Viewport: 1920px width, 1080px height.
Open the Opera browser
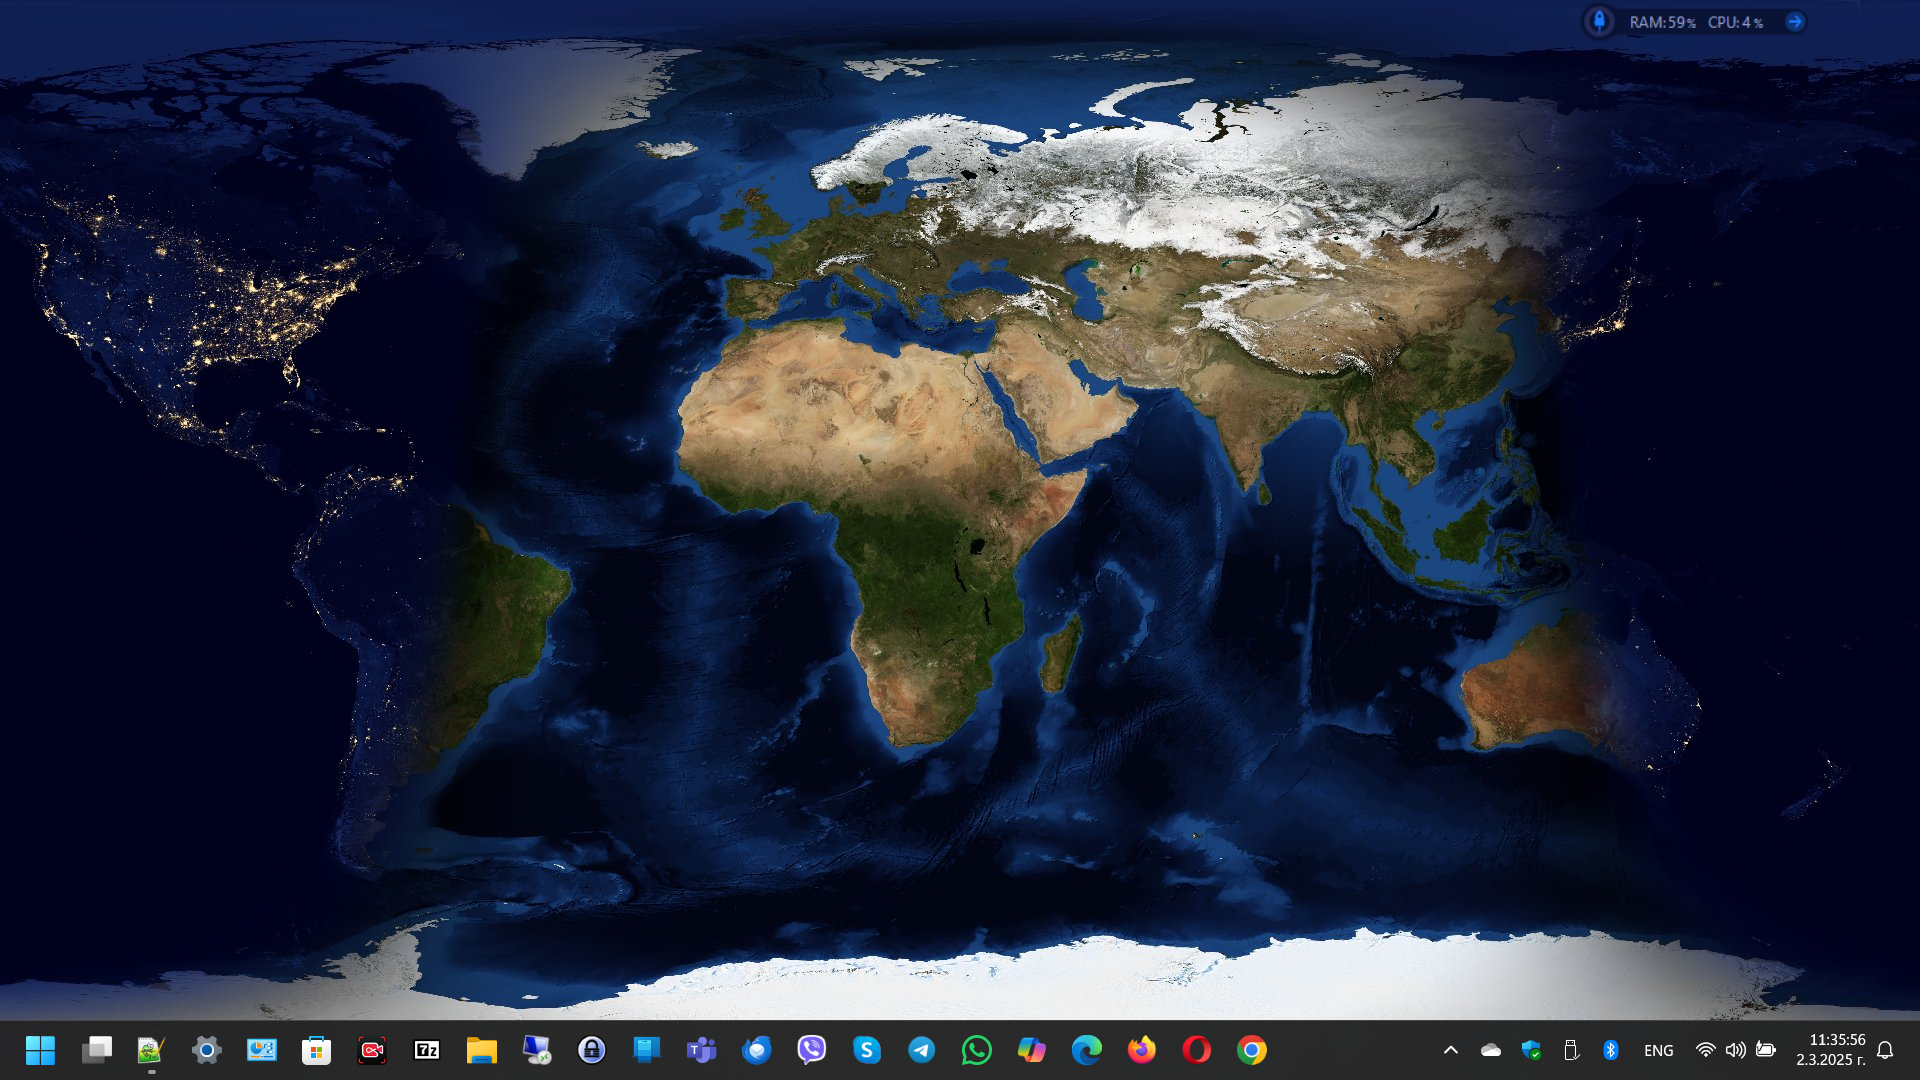(x=1197, y=1050)
